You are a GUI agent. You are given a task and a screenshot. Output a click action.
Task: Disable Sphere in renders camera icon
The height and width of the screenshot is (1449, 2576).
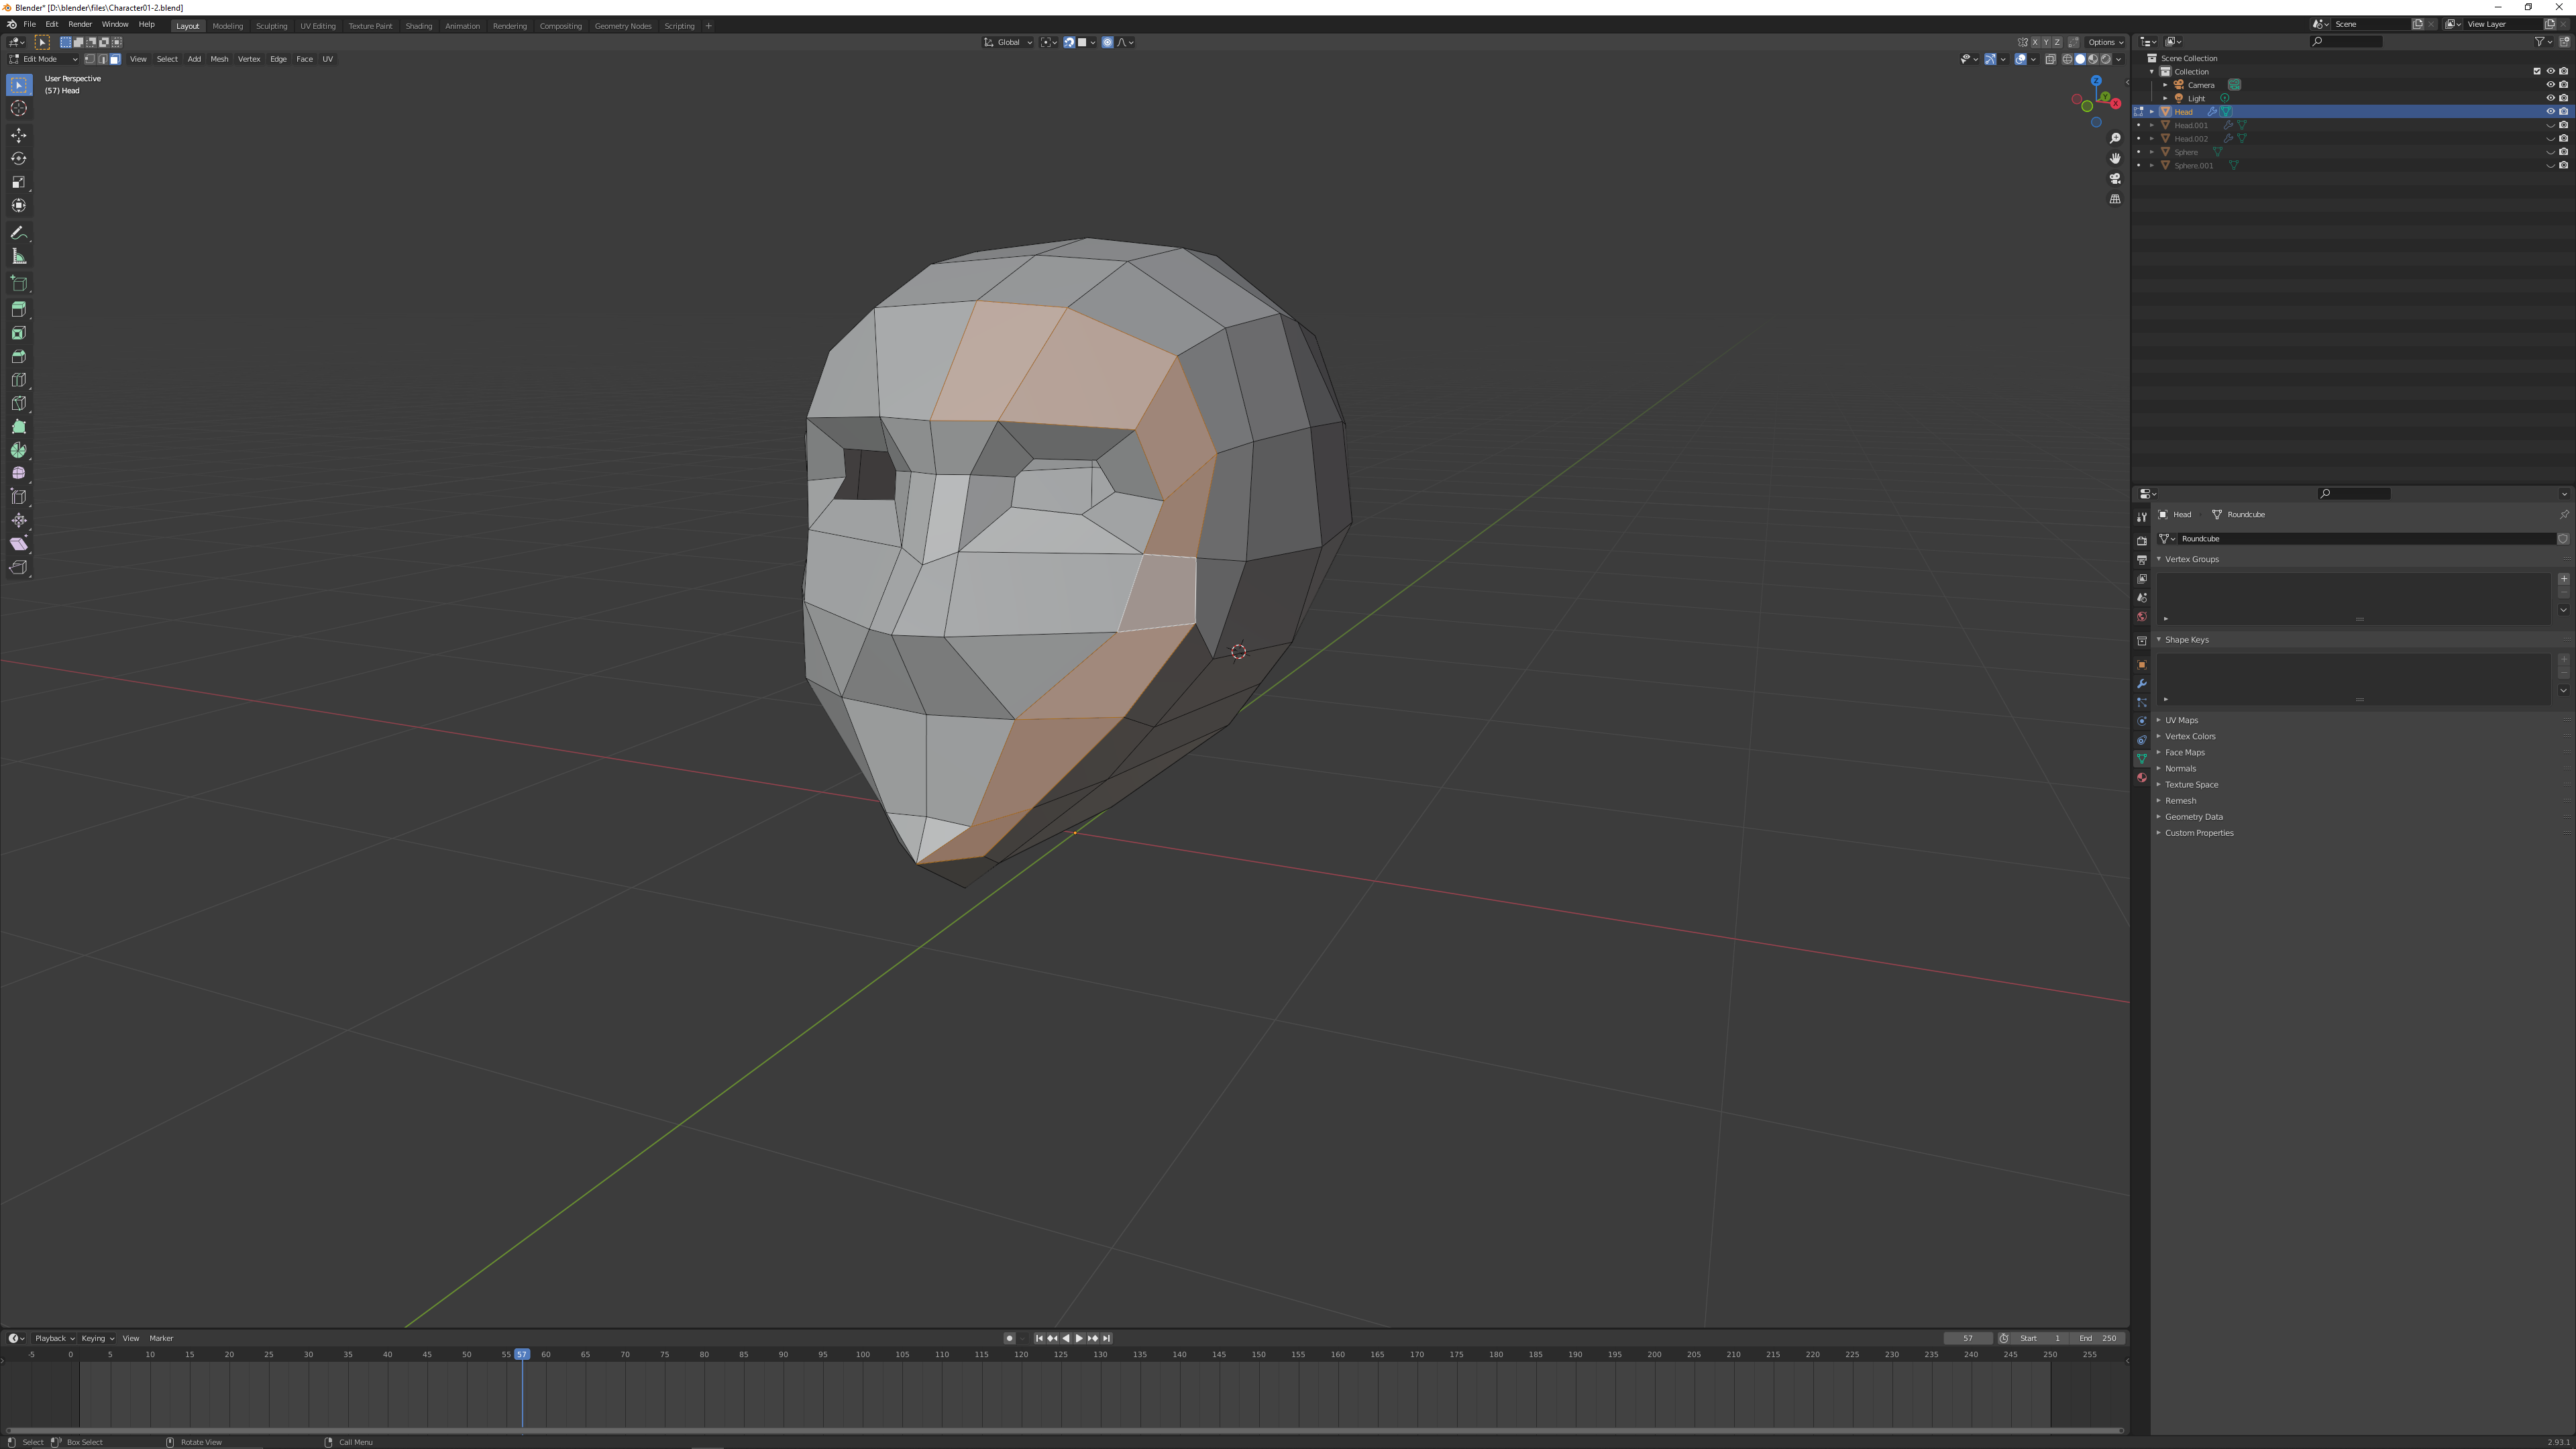click(2563, 152)
